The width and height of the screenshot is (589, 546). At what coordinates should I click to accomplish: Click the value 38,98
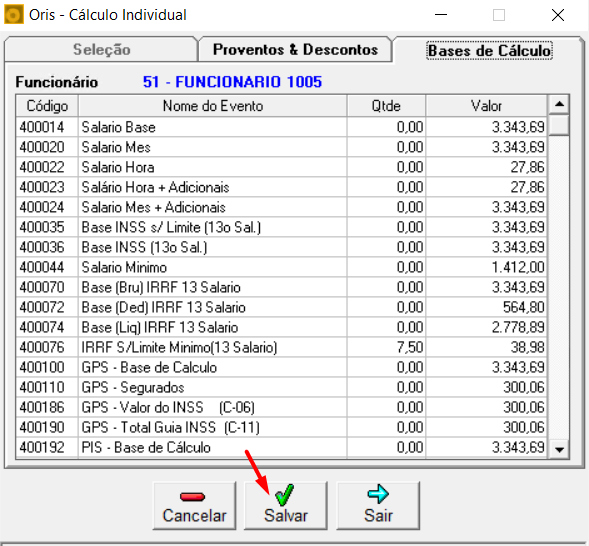(527, 347)
